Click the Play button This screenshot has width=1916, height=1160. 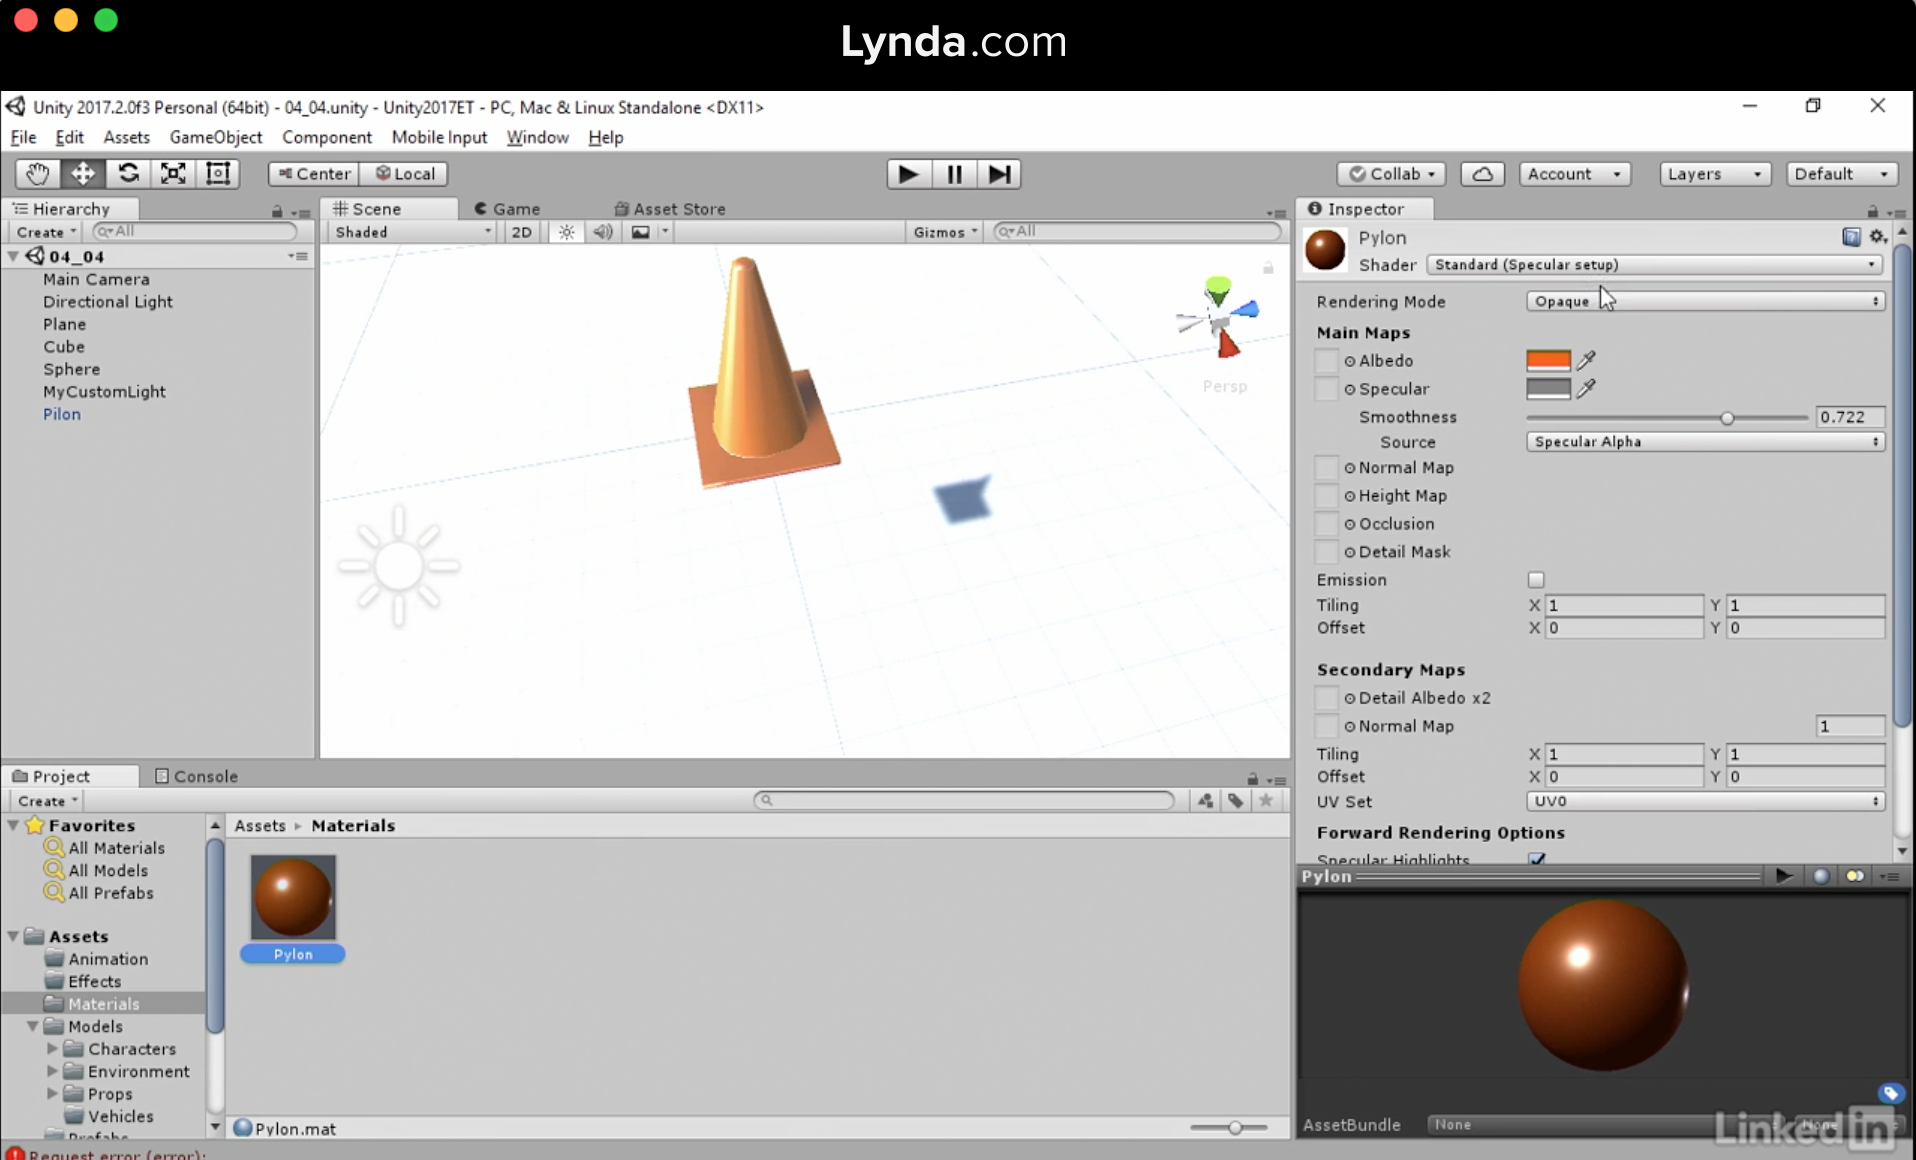pos(908,174)
